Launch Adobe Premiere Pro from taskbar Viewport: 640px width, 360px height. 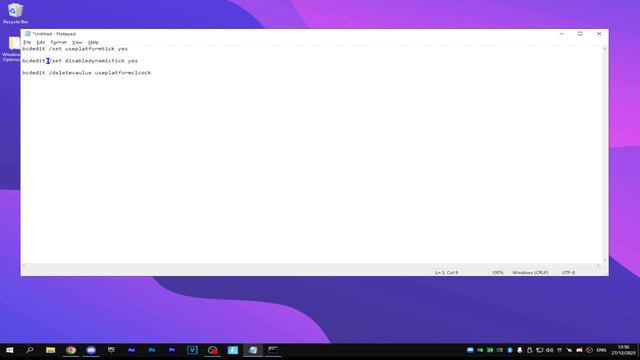tap(172, 350)
